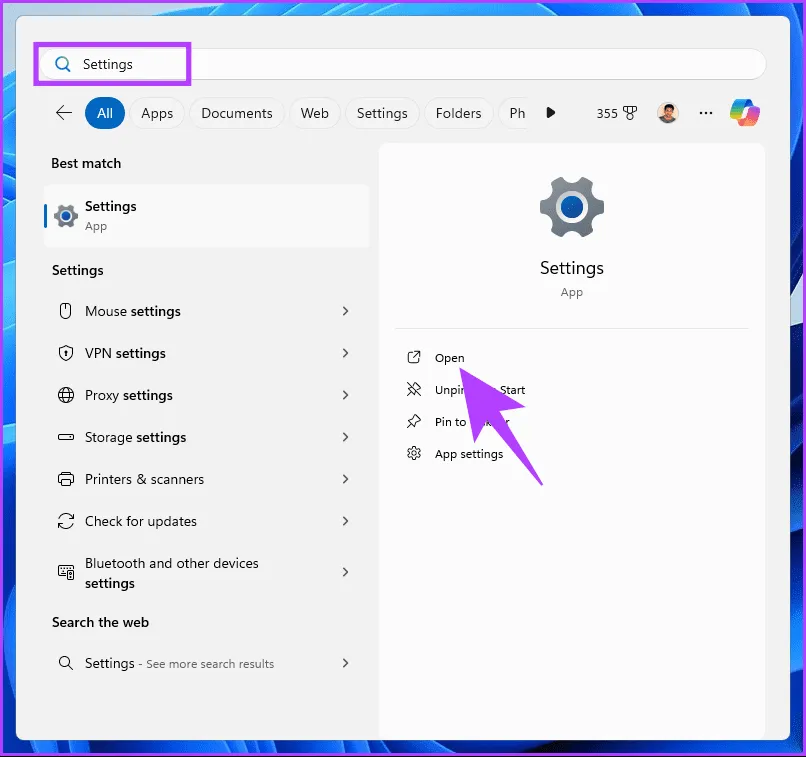
Task: Click the back arrow in search filters
Action: pos(64,113)
